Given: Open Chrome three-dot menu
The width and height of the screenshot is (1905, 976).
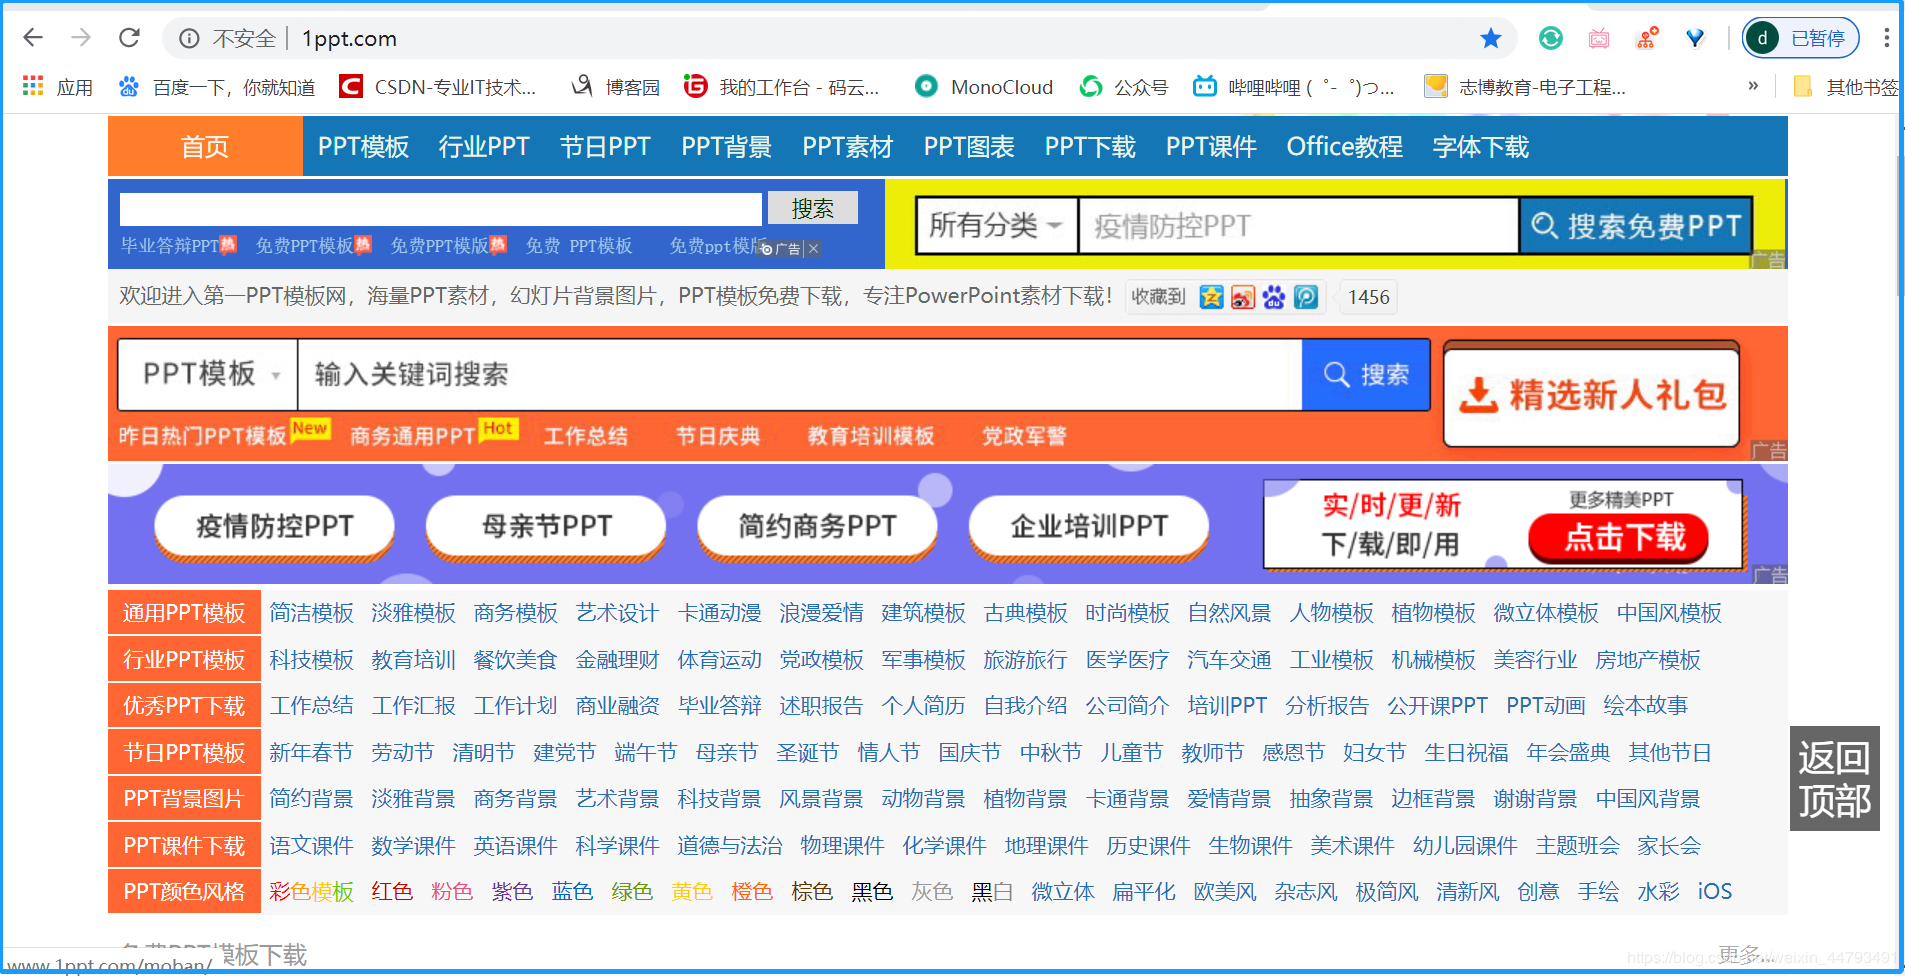Looking at the screenshot, I should (1886, 38).
